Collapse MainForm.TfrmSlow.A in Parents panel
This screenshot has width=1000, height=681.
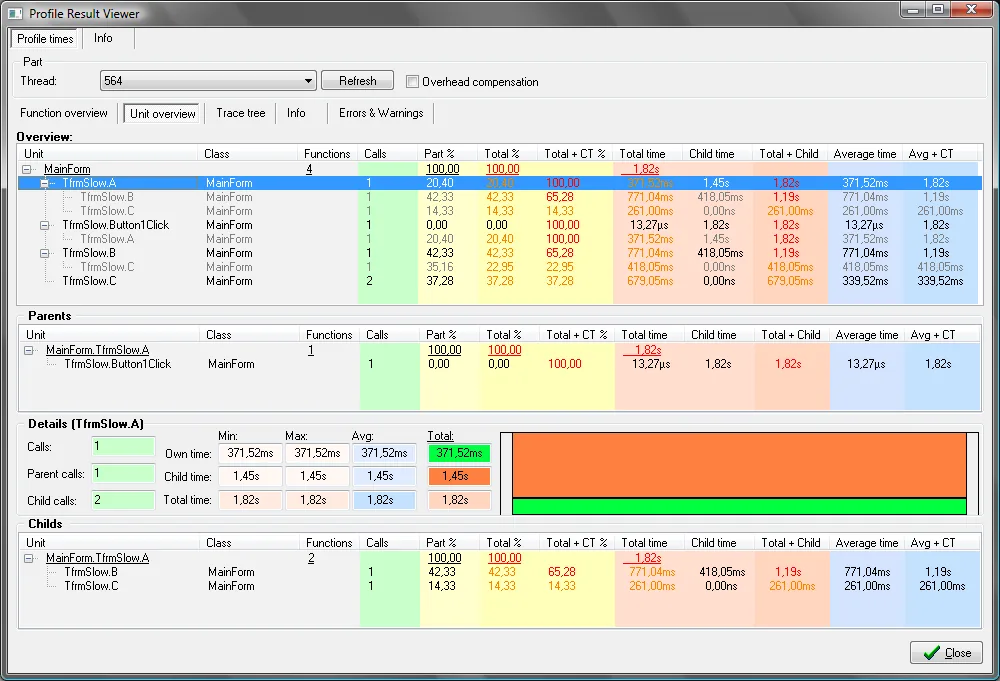[x=29, y=350]
